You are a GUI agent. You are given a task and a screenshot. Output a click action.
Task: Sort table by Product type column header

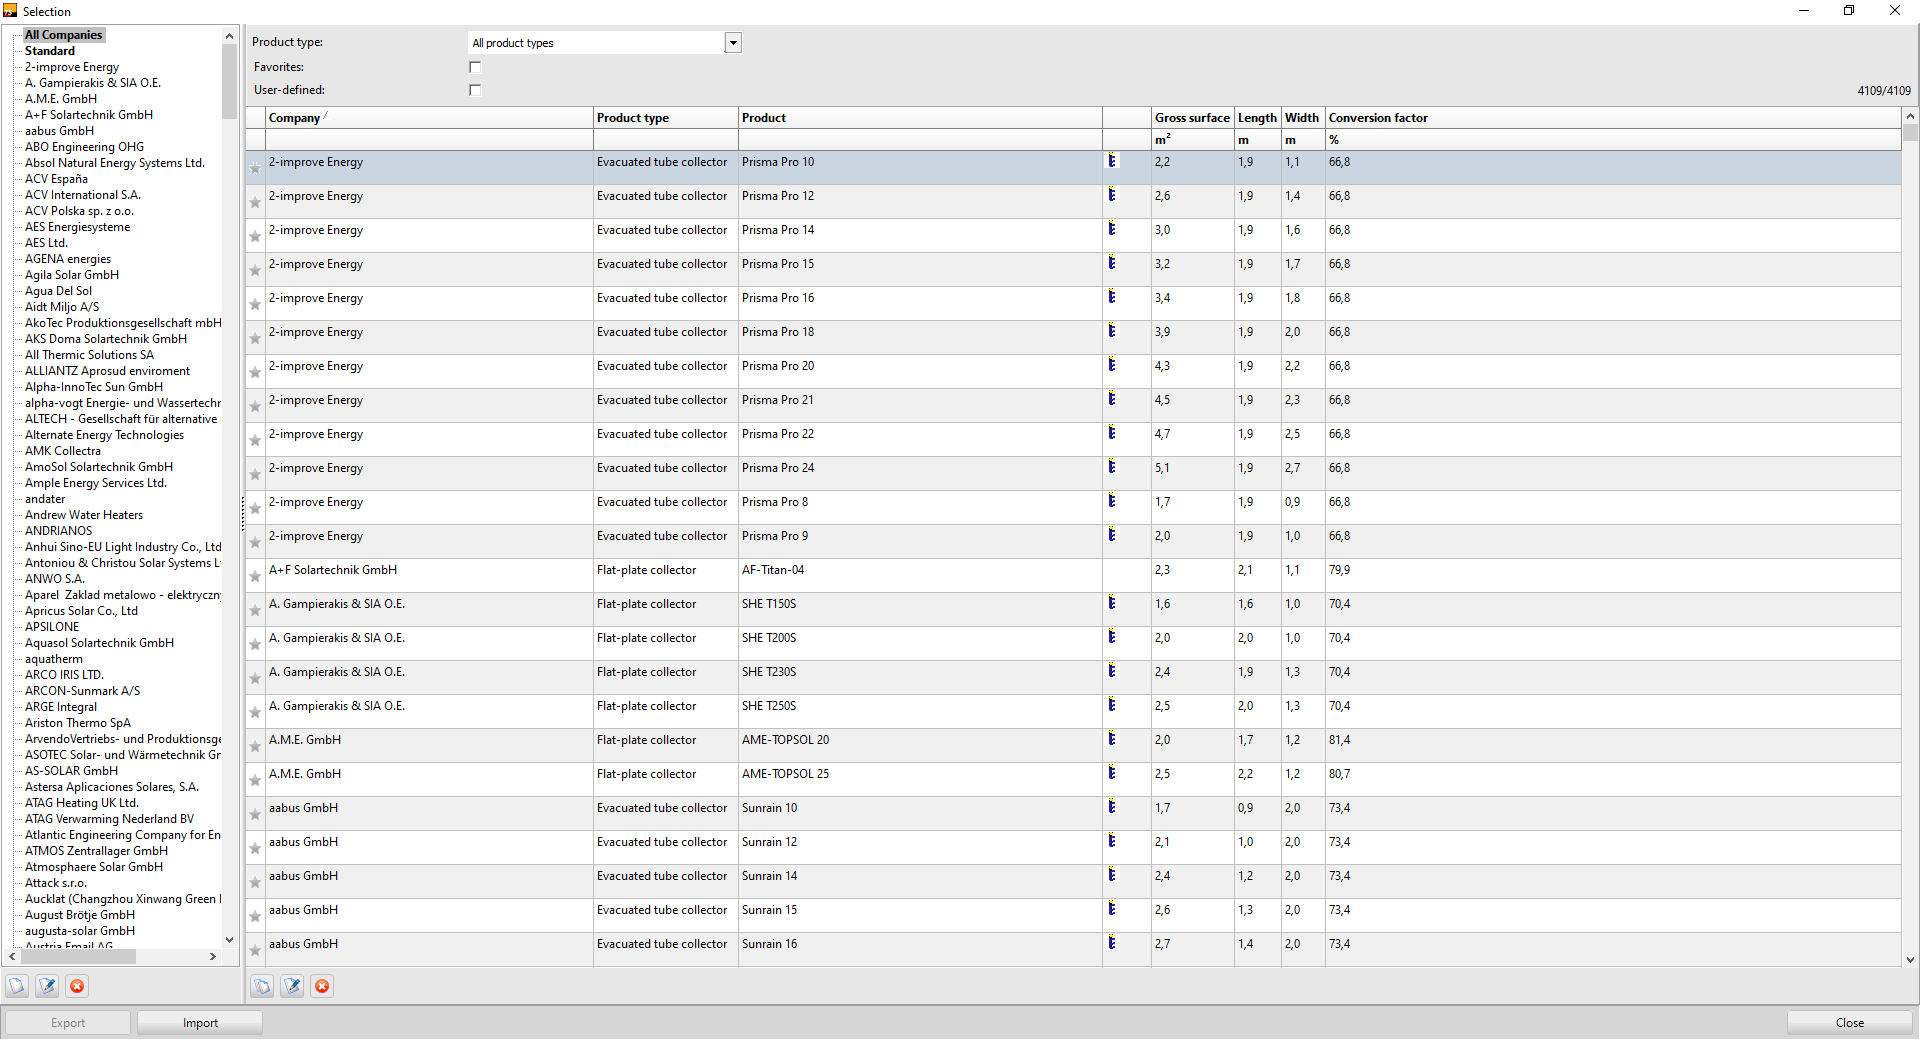point(666,118)
